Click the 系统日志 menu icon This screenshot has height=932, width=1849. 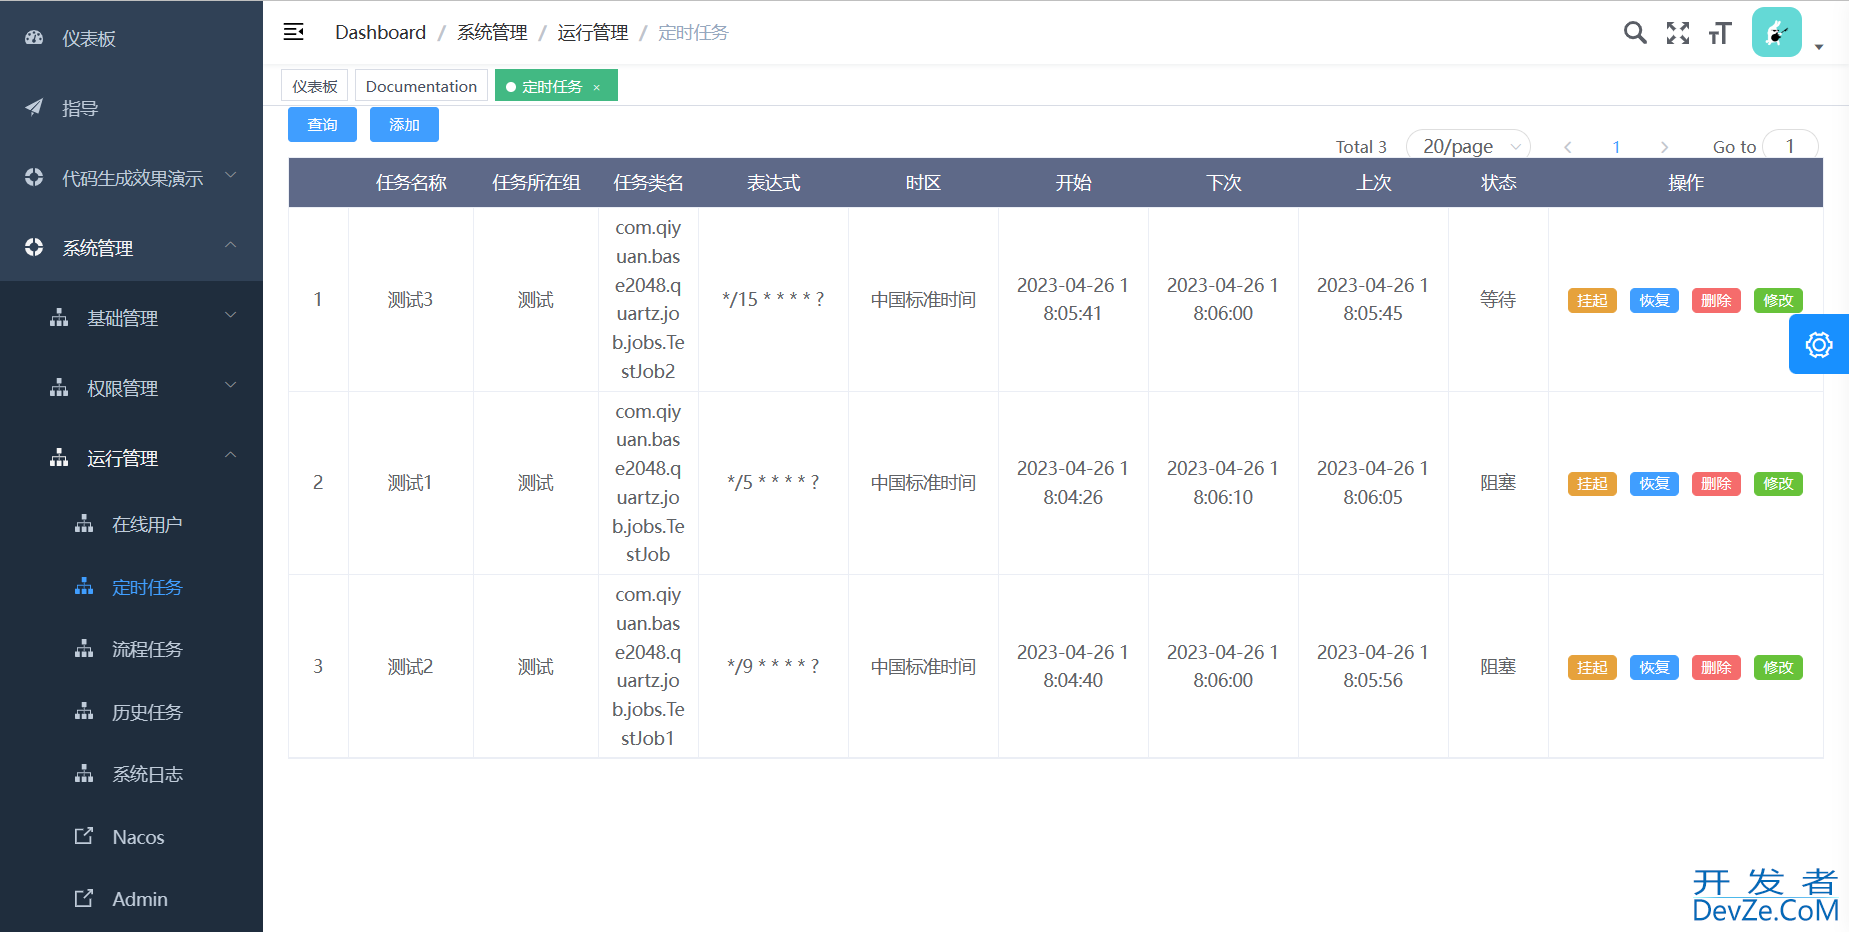pyautogui.click(x=84, y=773)
